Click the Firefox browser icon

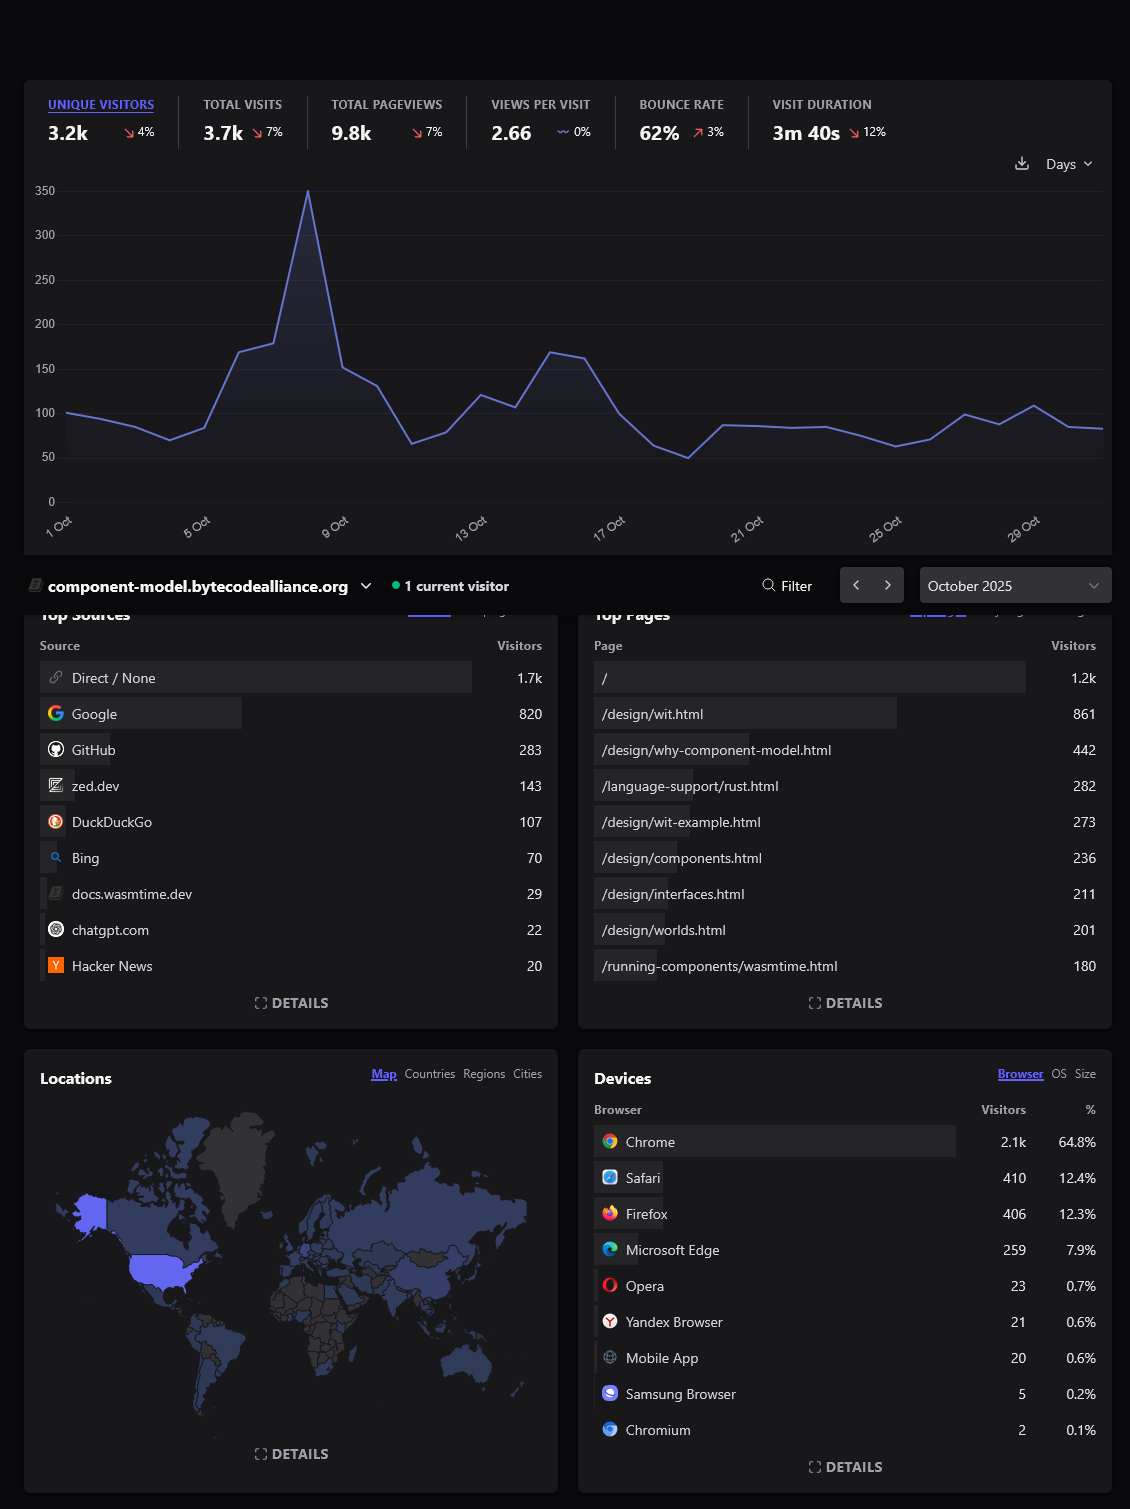pyautogui.click(x=610, y=1214)
